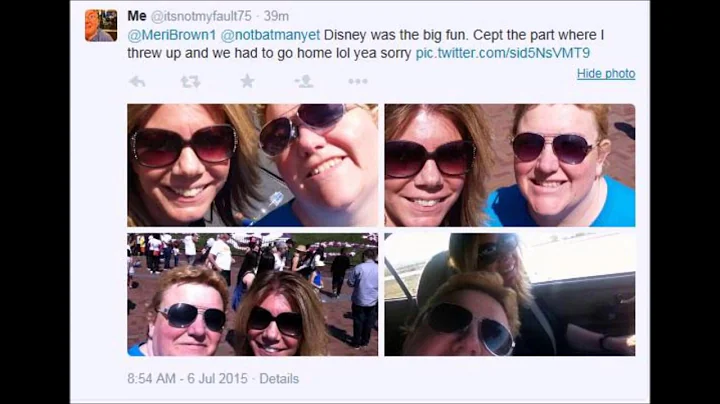Open the more options ellipsis menu
Viewport: 720px width, 404px height.
point(357,81)
